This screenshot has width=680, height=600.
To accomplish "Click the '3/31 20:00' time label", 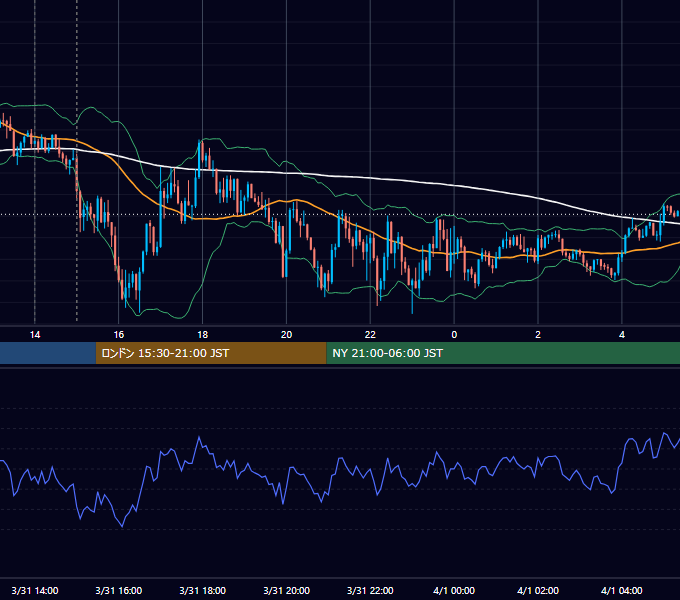I will click(x=286, y=590).
